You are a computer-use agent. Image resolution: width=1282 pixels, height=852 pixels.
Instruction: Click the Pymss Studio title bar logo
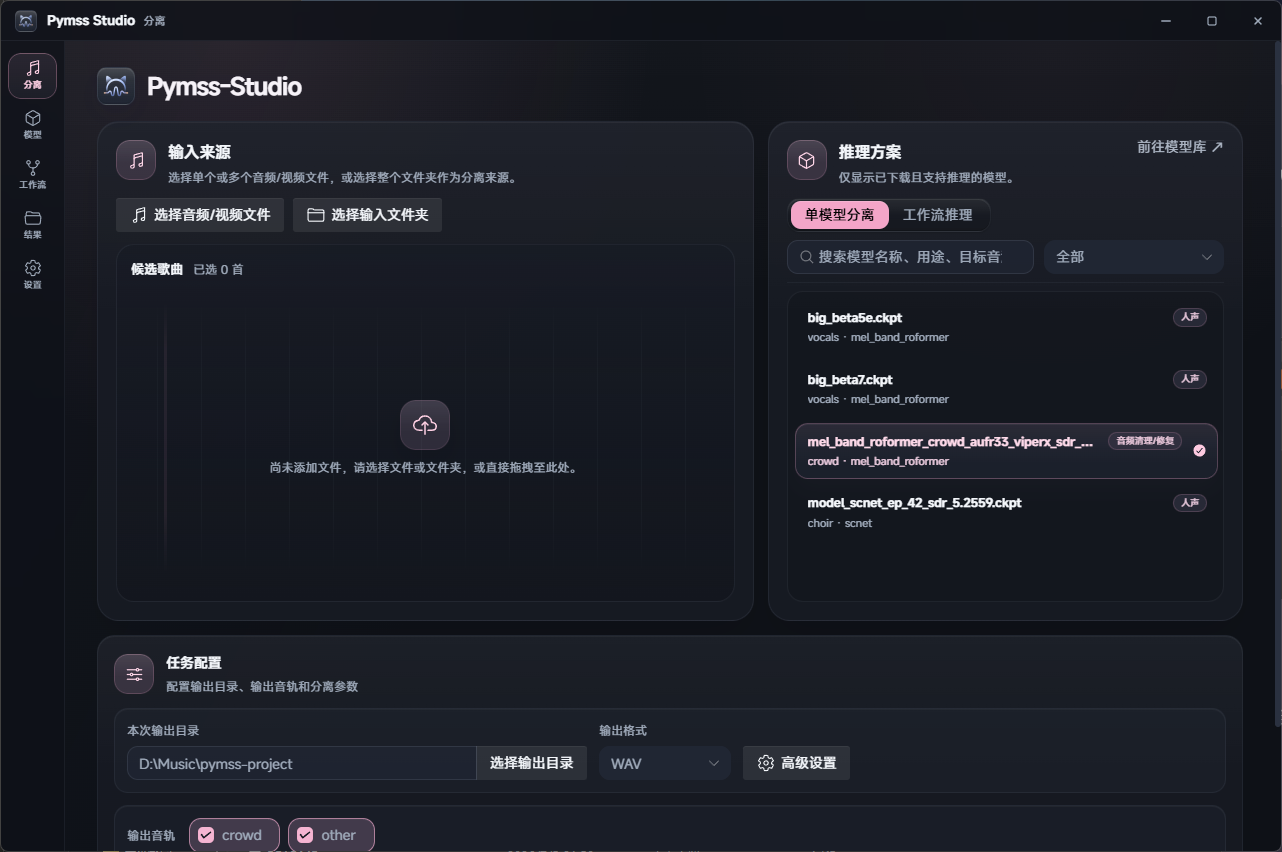(x=26, y=21)
